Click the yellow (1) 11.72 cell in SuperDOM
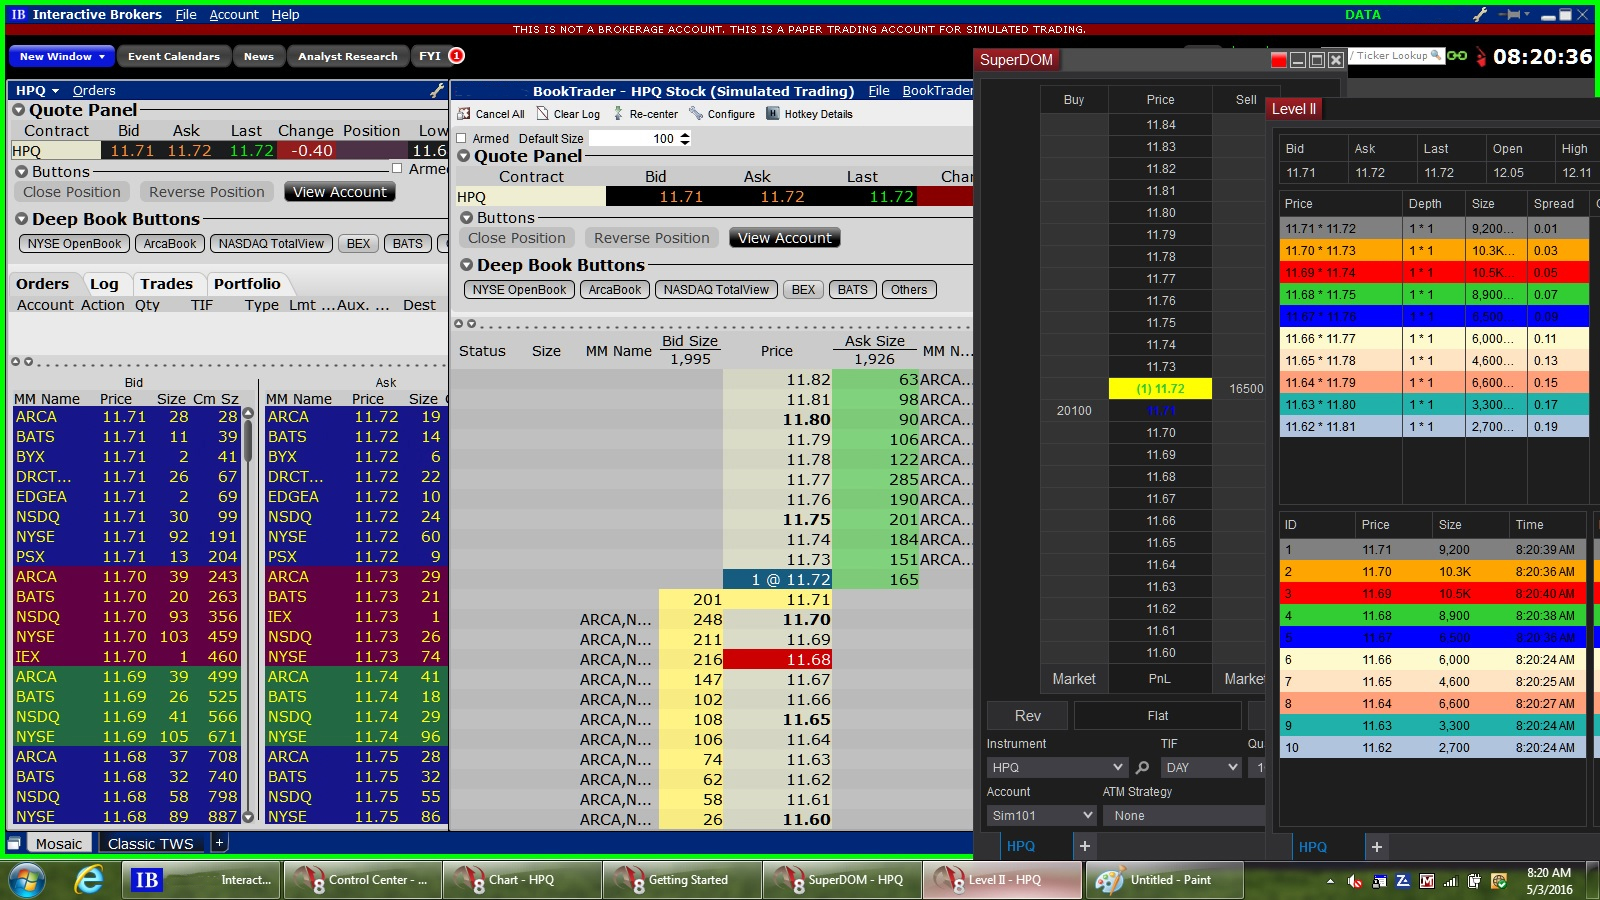Viewport: 1600px width, 900px height. pos(1160,388)
